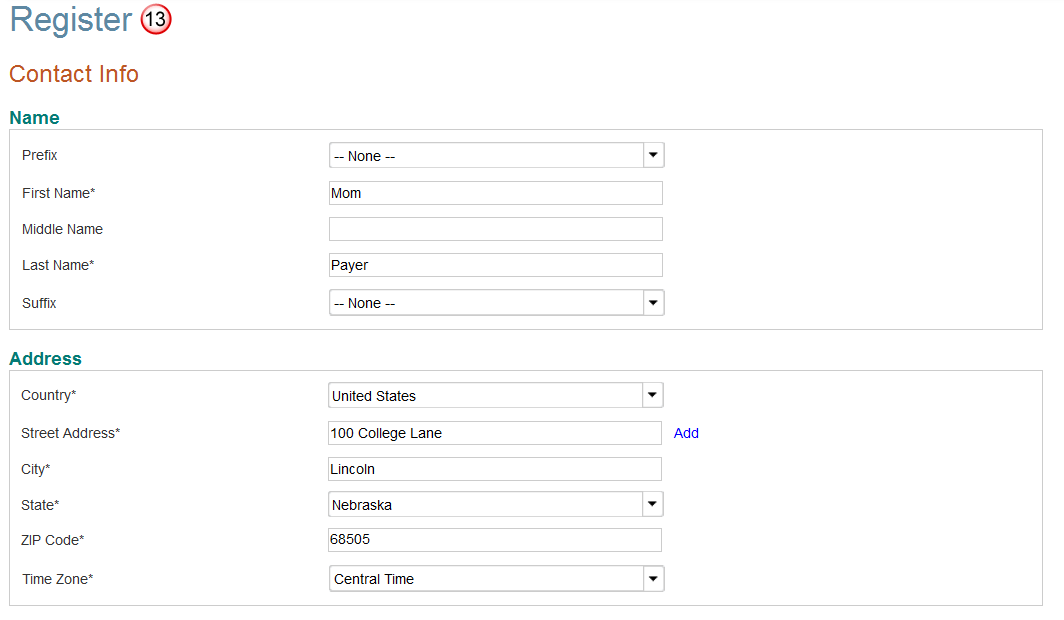
Task: Click the First Name field containing Mom
Action: 495,193
